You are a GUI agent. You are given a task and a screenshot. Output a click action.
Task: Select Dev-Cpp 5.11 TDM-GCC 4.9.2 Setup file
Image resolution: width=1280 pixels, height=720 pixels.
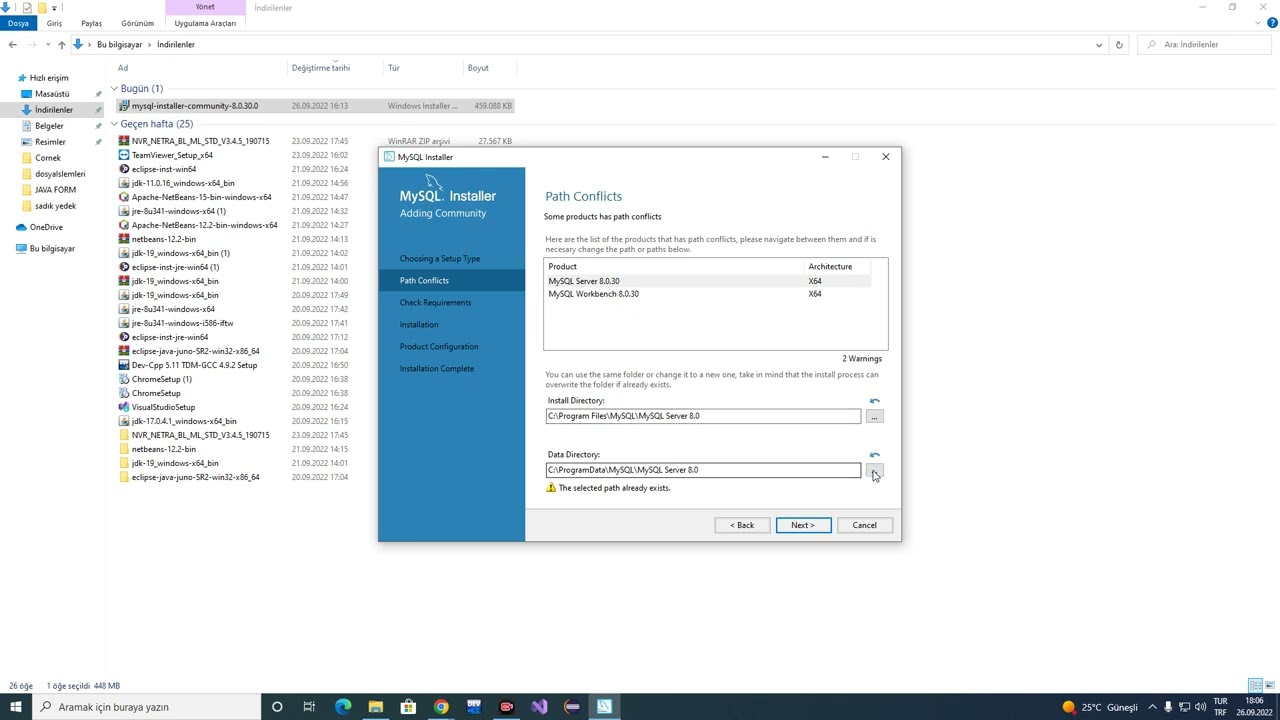click(x=194, y=365)
